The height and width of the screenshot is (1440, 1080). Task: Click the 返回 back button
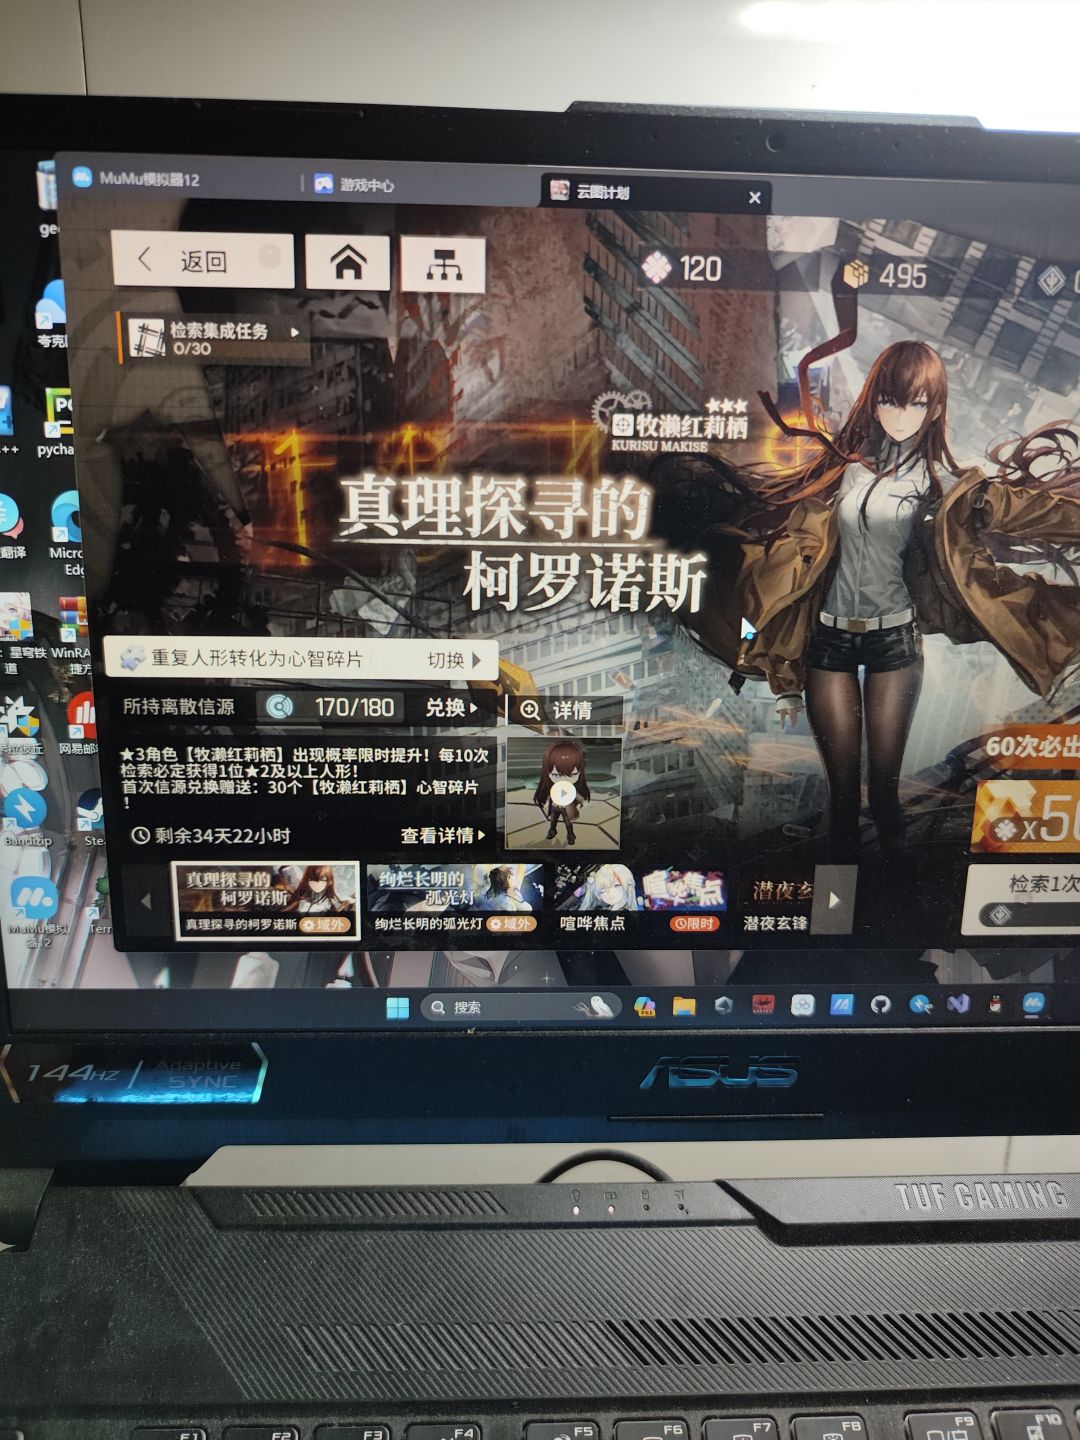[202, 260]
